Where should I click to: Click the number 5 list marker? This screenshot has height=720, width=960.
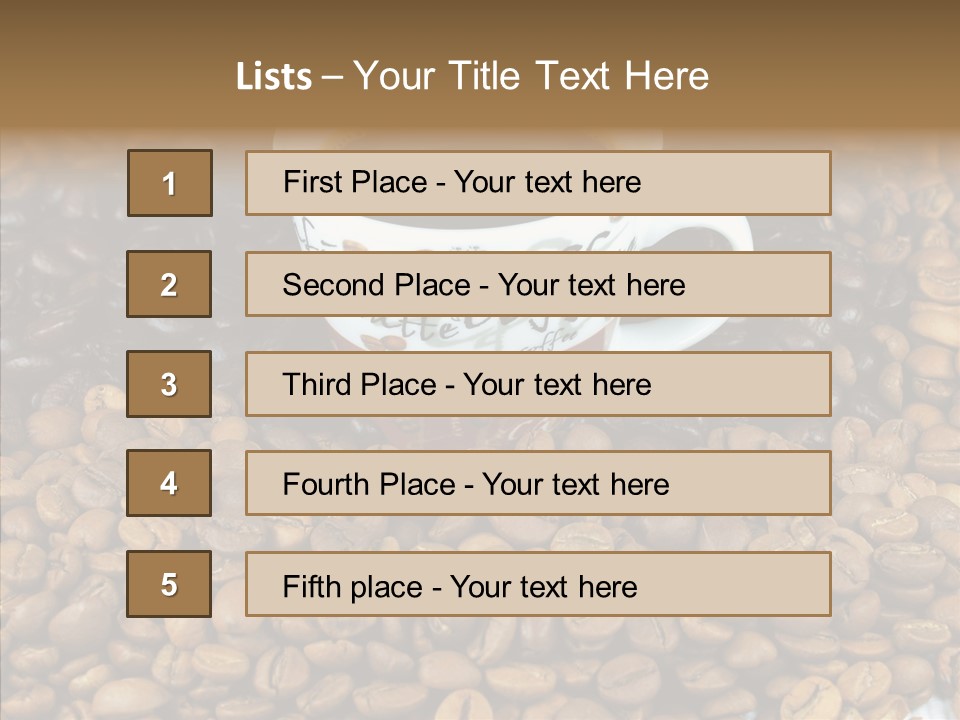[169, 584]
